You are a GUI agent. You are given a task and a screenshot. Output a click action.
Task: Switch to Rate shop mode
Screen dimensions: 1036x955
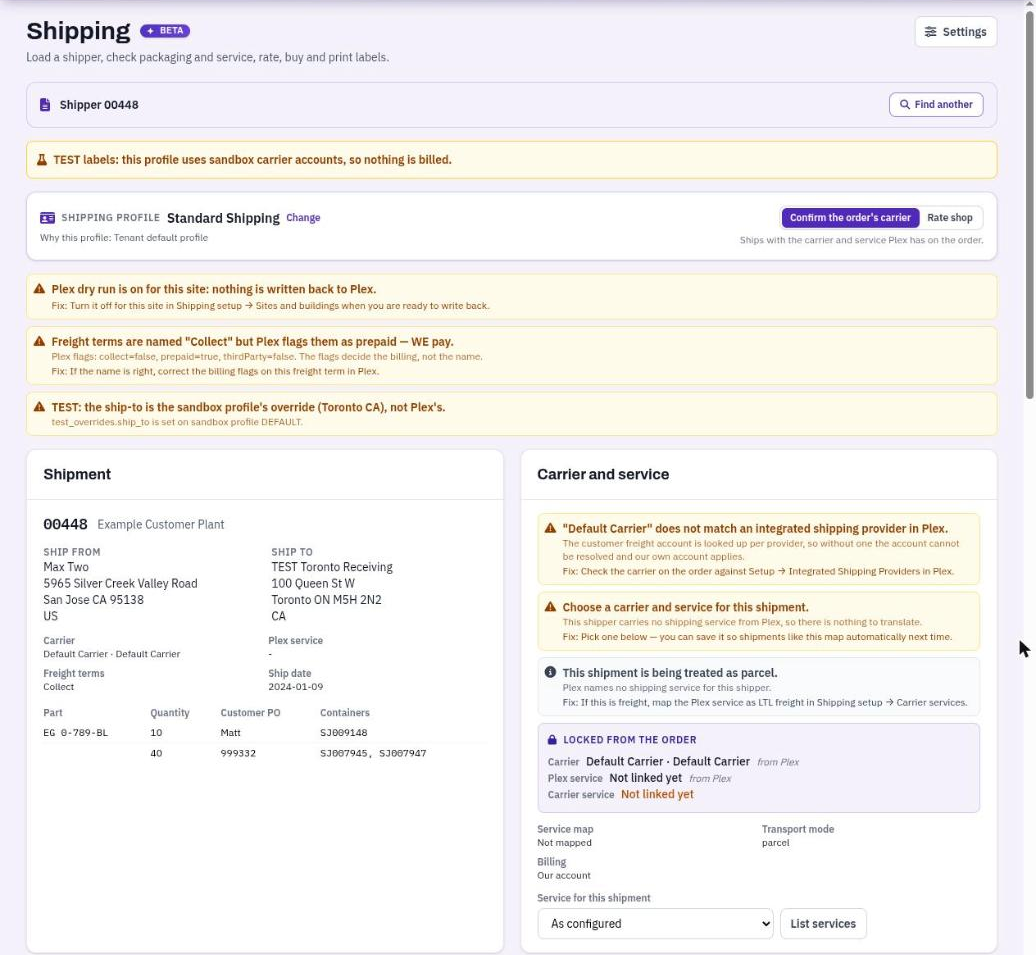click(949, 217)
